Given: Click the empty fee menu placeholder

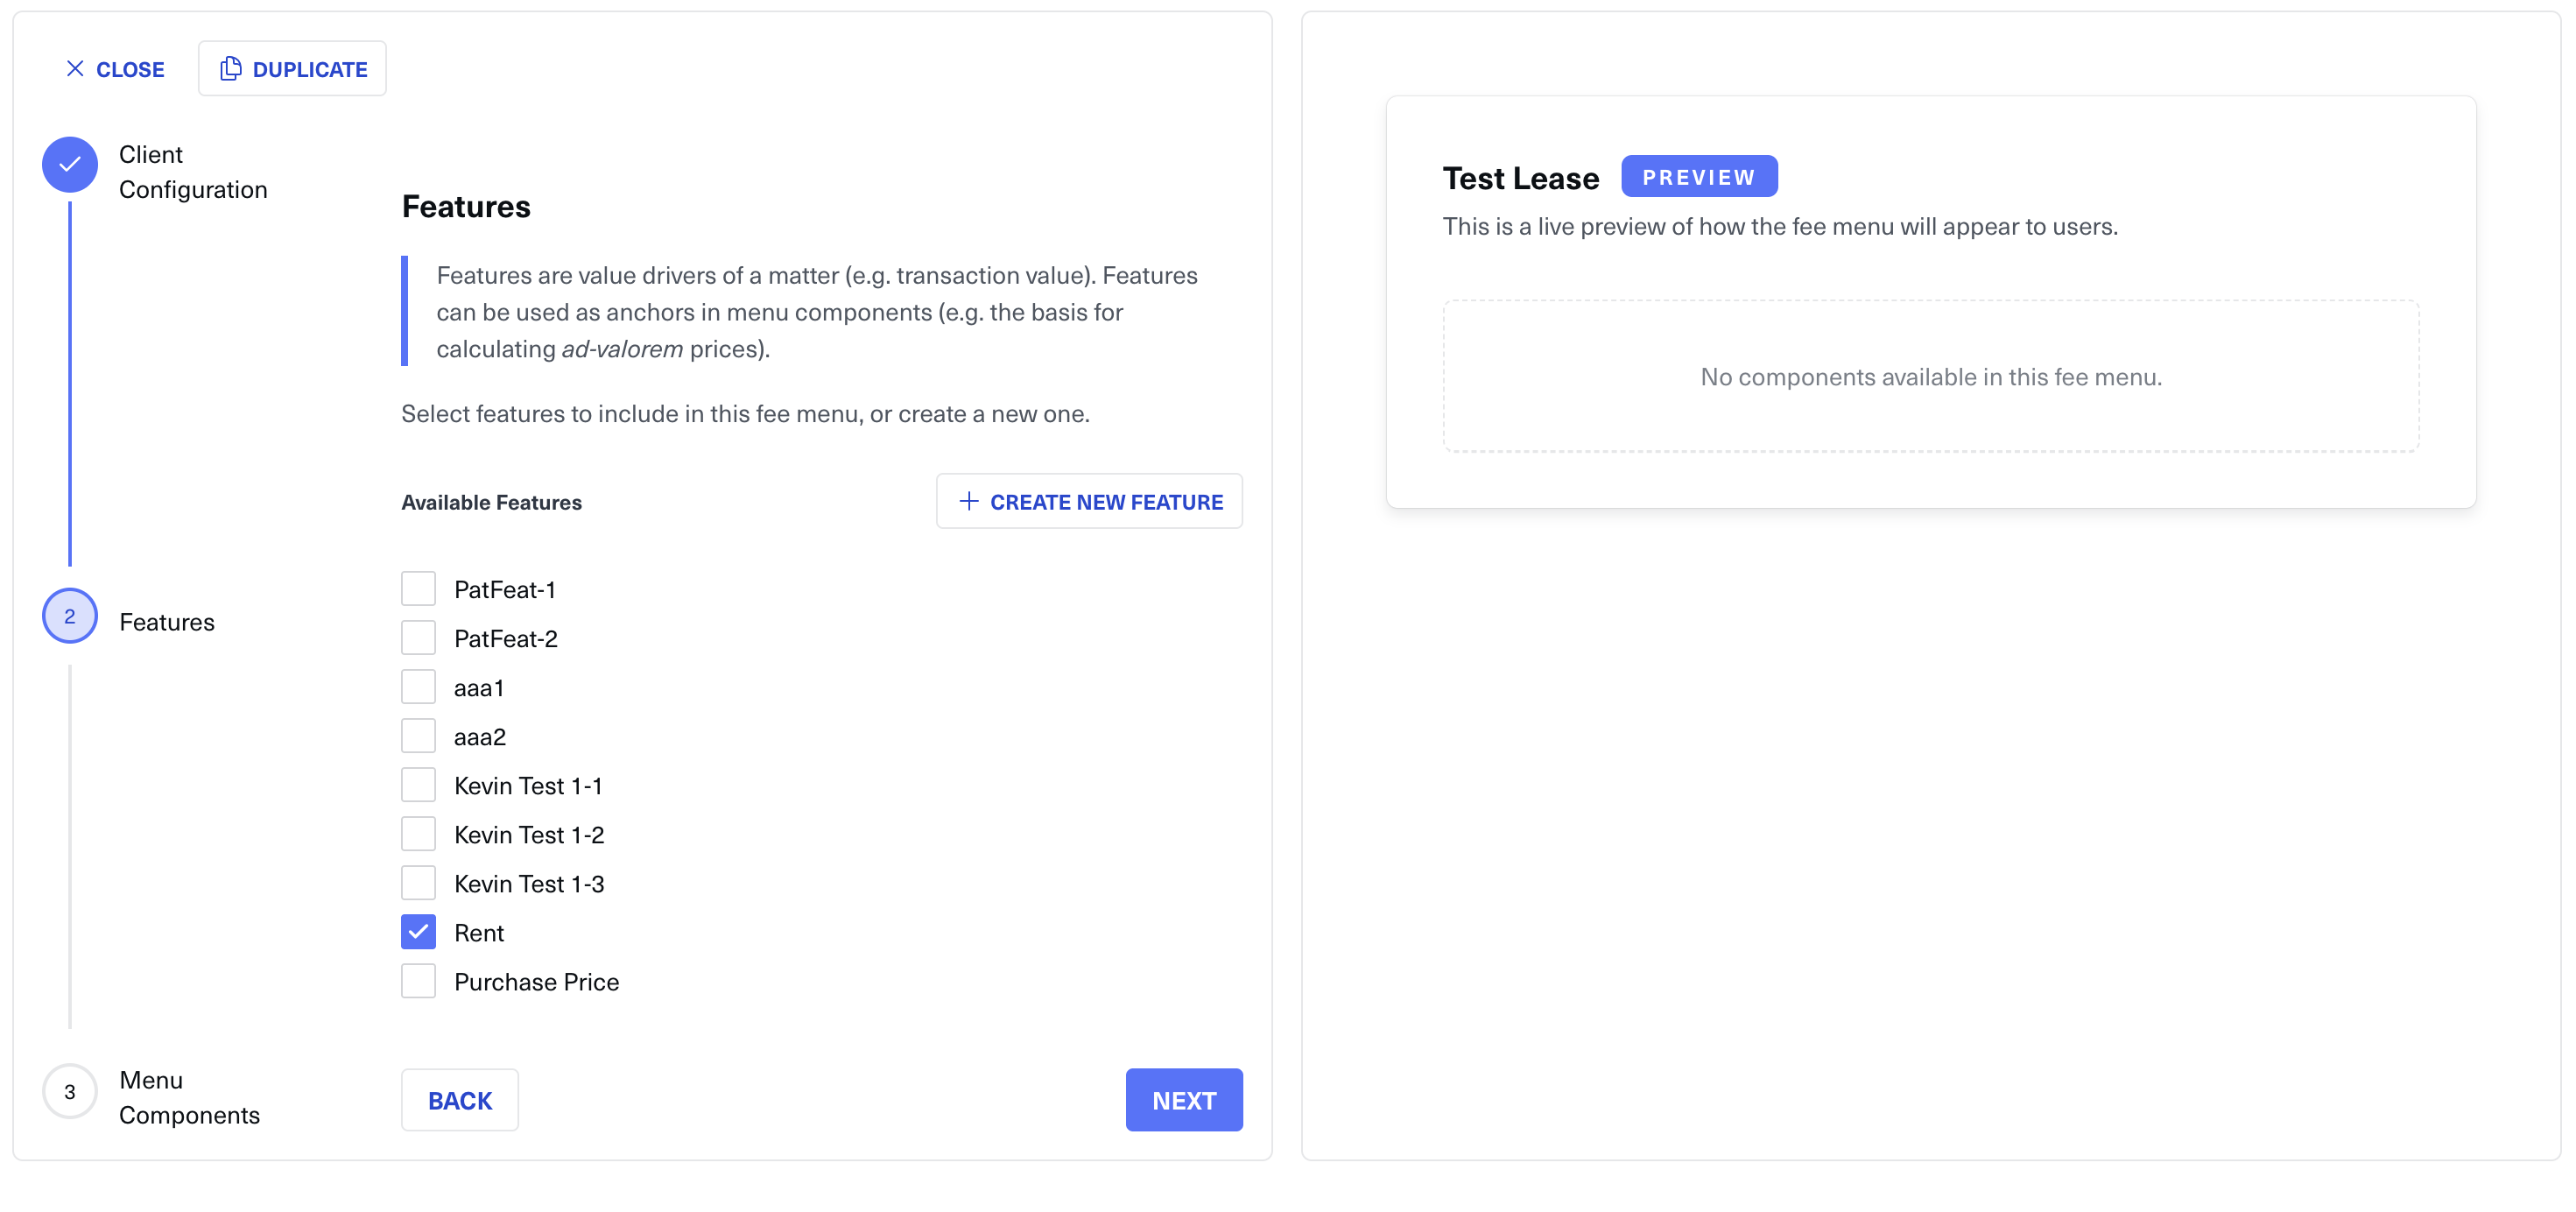Looking at the screenshot, I should (x=1930, y=377).
